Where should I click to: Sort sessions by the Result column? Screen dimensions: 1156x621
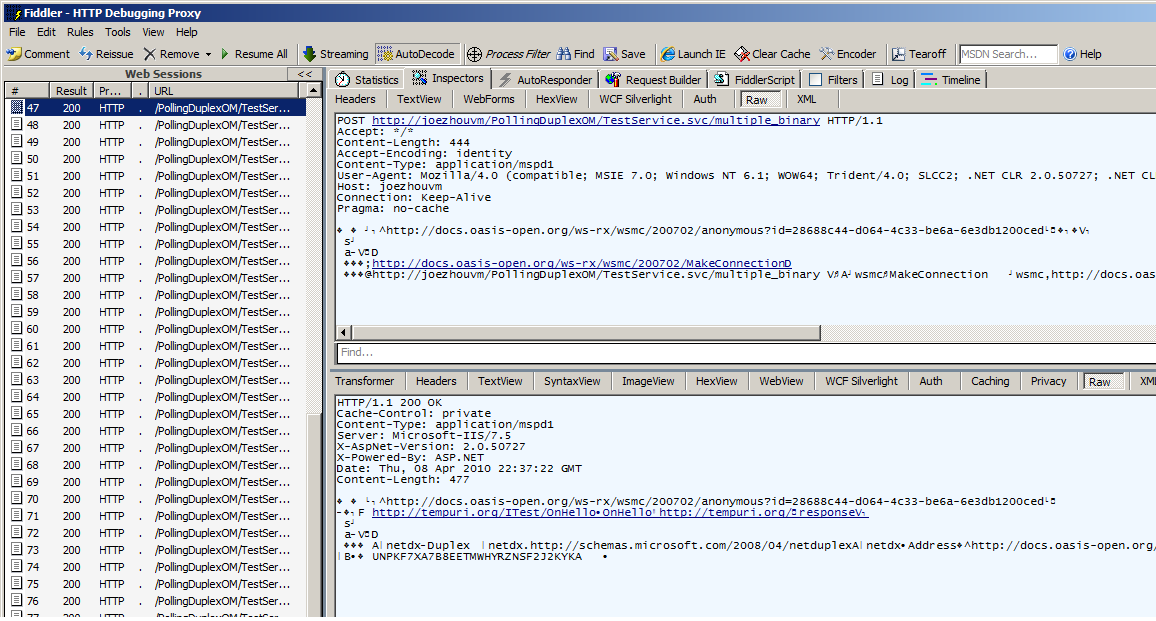[x=72, y=91]
